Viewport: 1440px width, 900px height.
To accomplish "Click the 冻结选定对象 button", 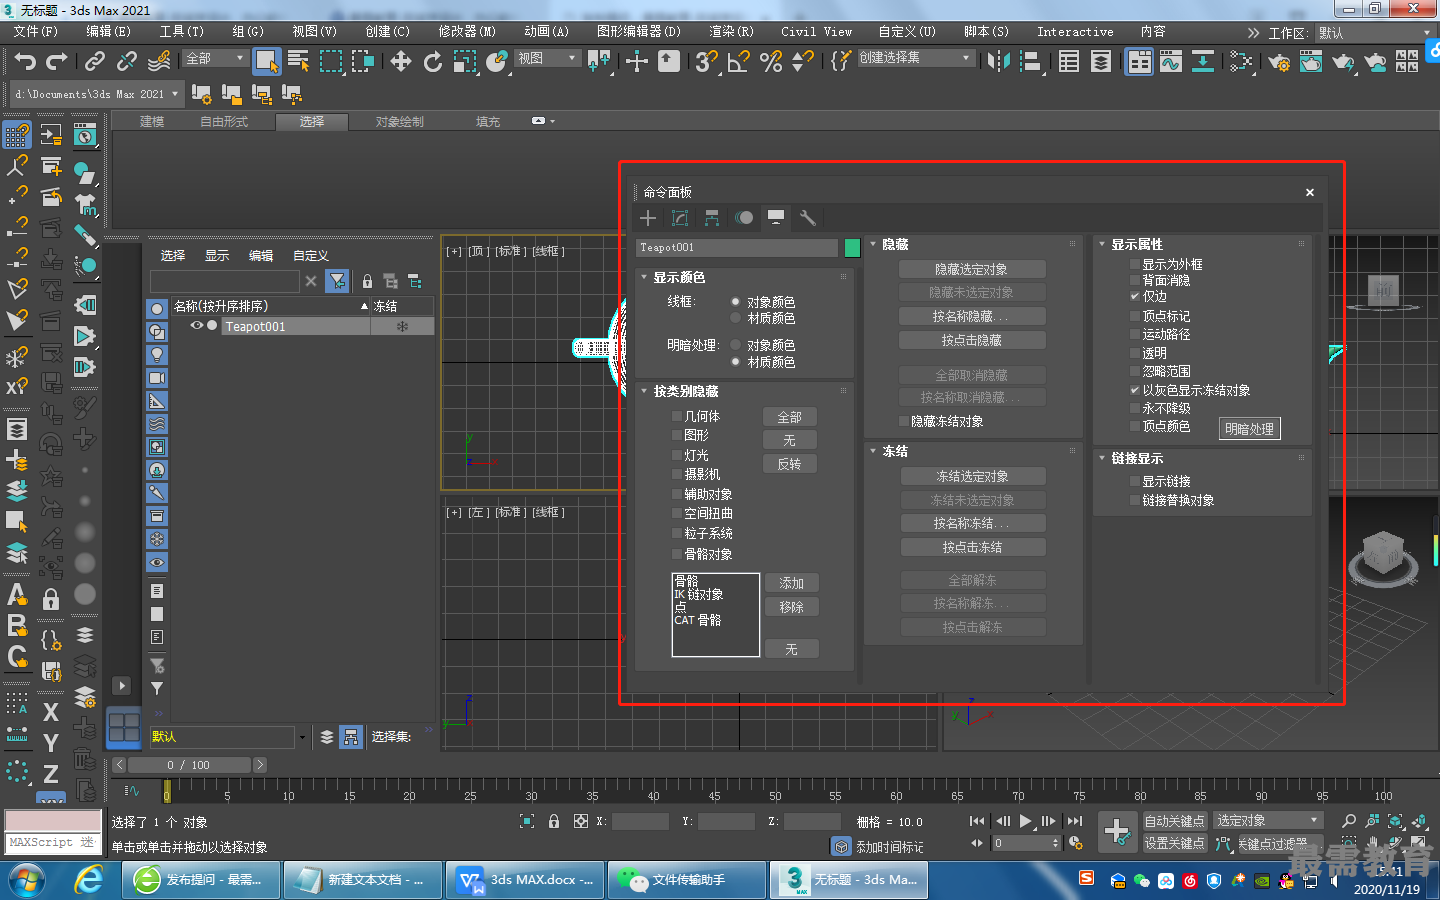I will (972, 476).
